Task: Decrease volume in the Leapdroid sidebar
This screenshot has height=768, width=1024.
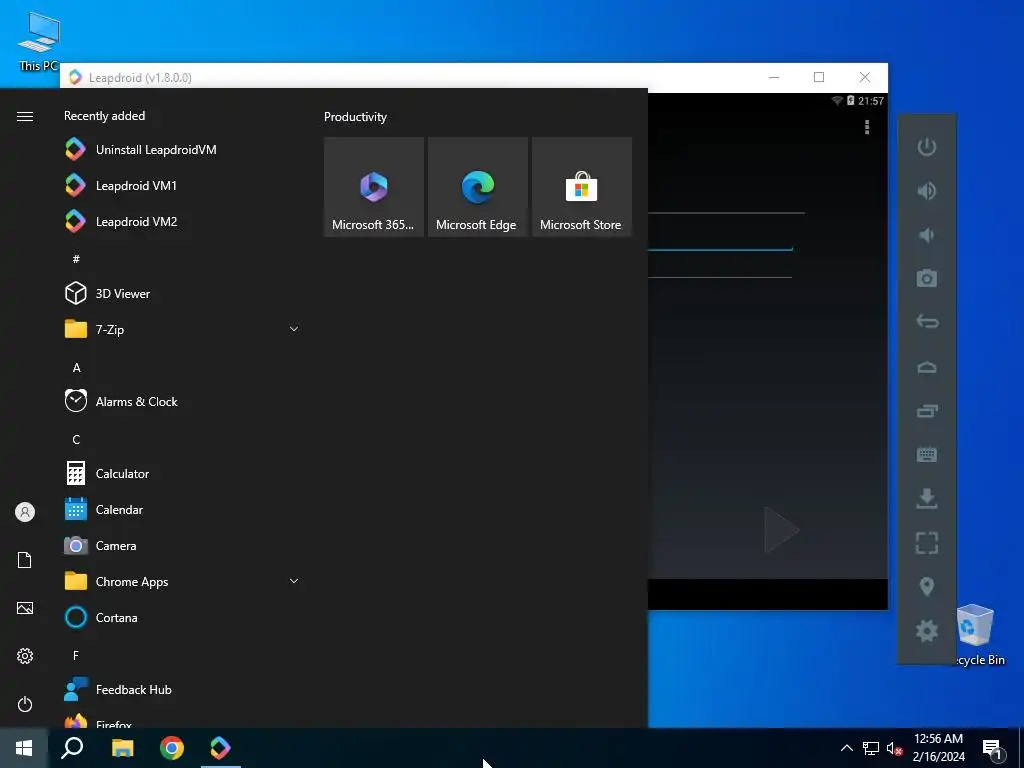Action: [x=927, y=234]
